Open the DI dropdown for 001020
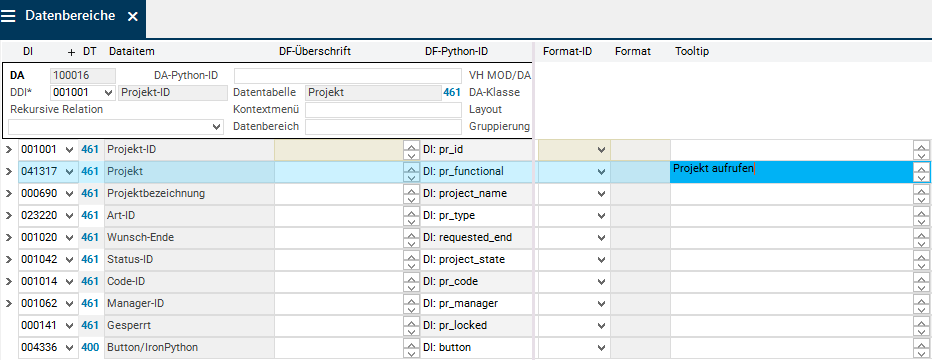The image size is (932, 360). coord(70,238)
